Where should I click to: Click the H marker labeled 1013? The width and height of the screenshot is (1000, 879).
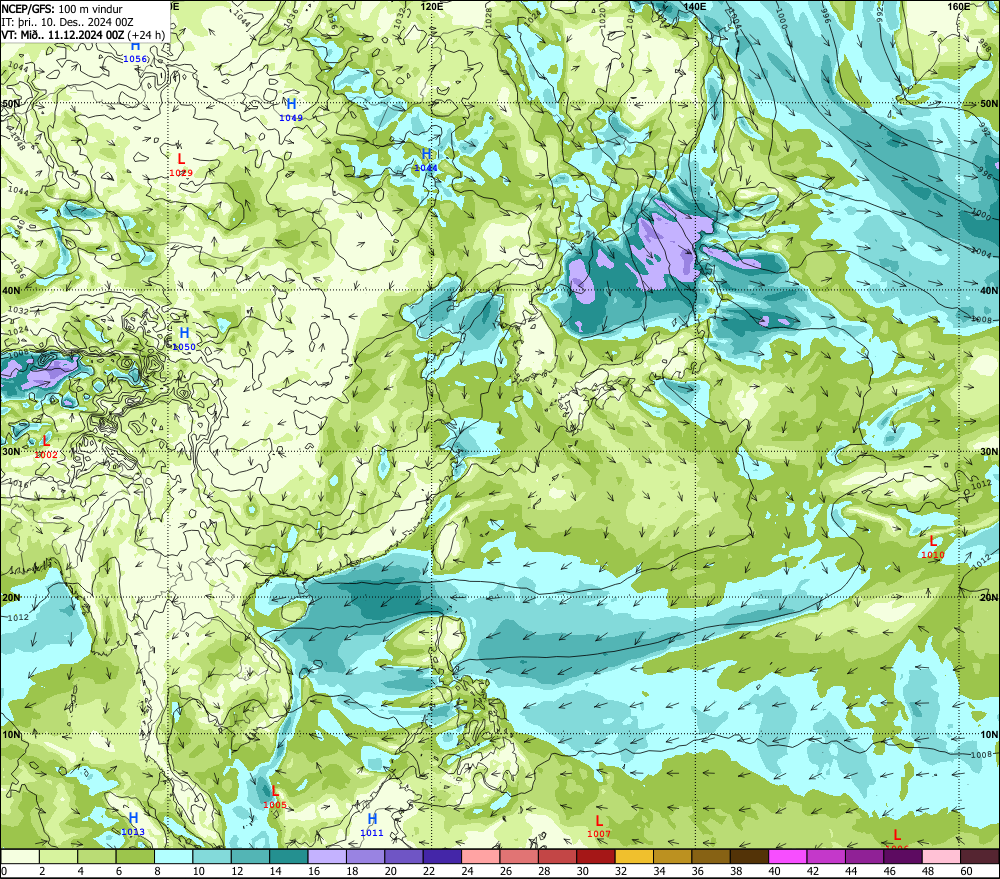[133, 824]
